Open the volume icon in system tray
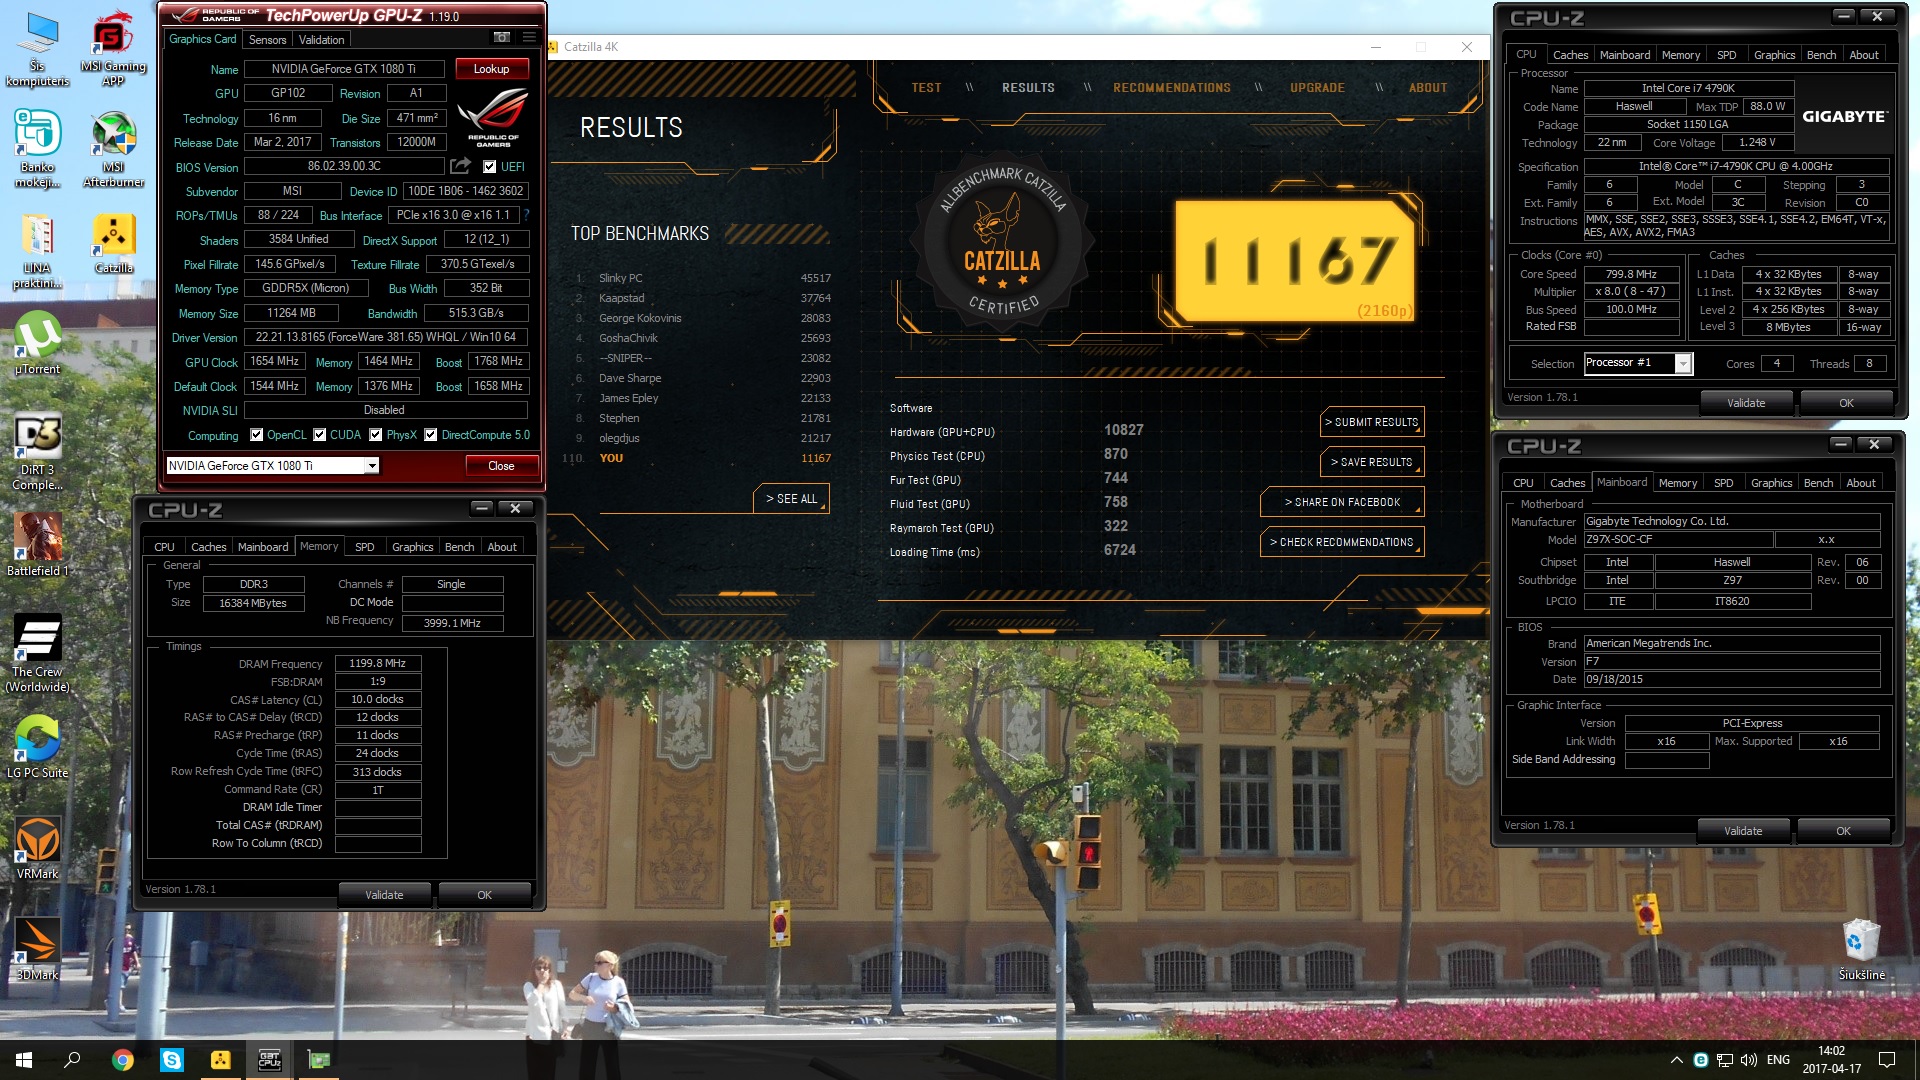Screen dimensions: 1920x1080 pyautogui.click(x=1748, y=1060)
